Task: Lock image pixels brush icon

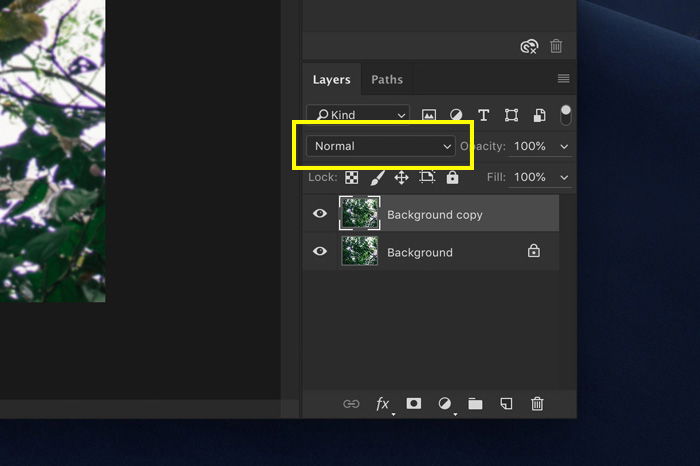Action: (377, 178)
